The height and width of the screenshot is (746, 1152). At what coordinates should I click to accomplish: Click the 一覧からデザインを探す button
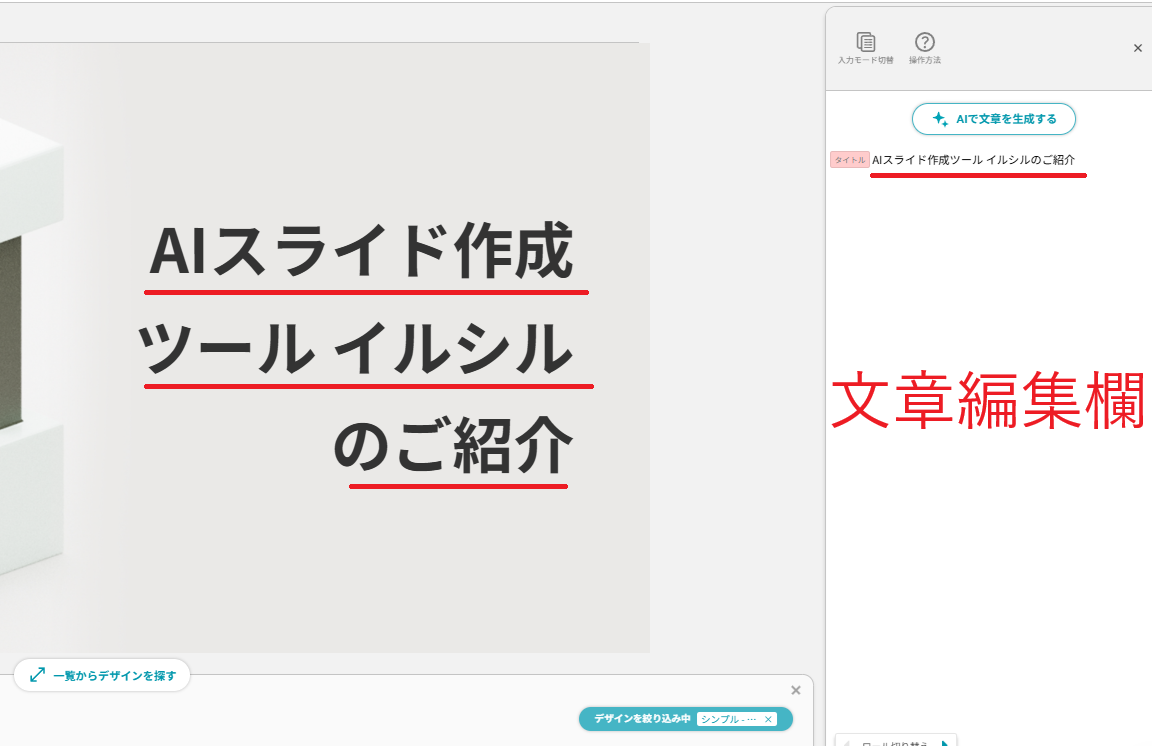[x=102, y=675]
